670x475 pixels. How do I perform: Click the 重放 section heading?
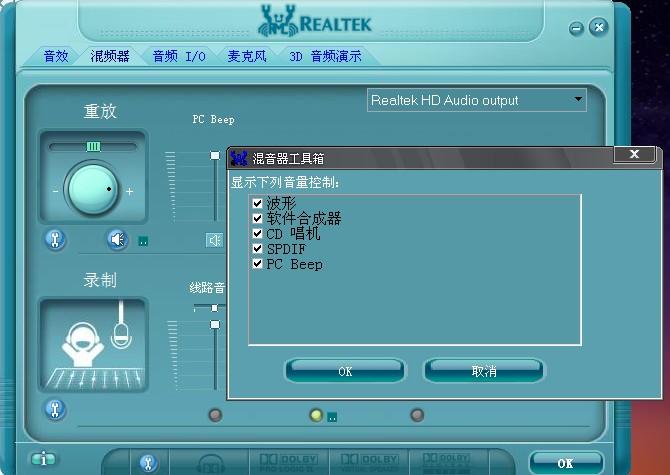click(x=100, y=111)
